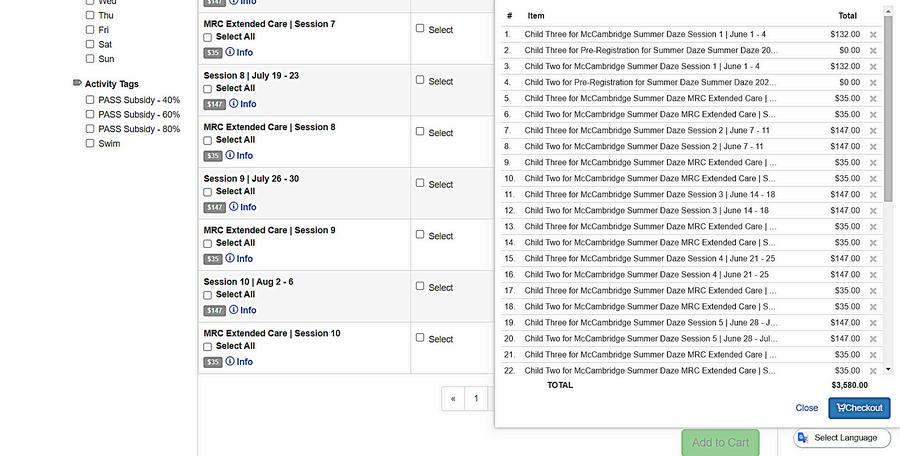Click the Activity Tags tag icon
This screenshot has width=900, height=456.
click(77, 83)
